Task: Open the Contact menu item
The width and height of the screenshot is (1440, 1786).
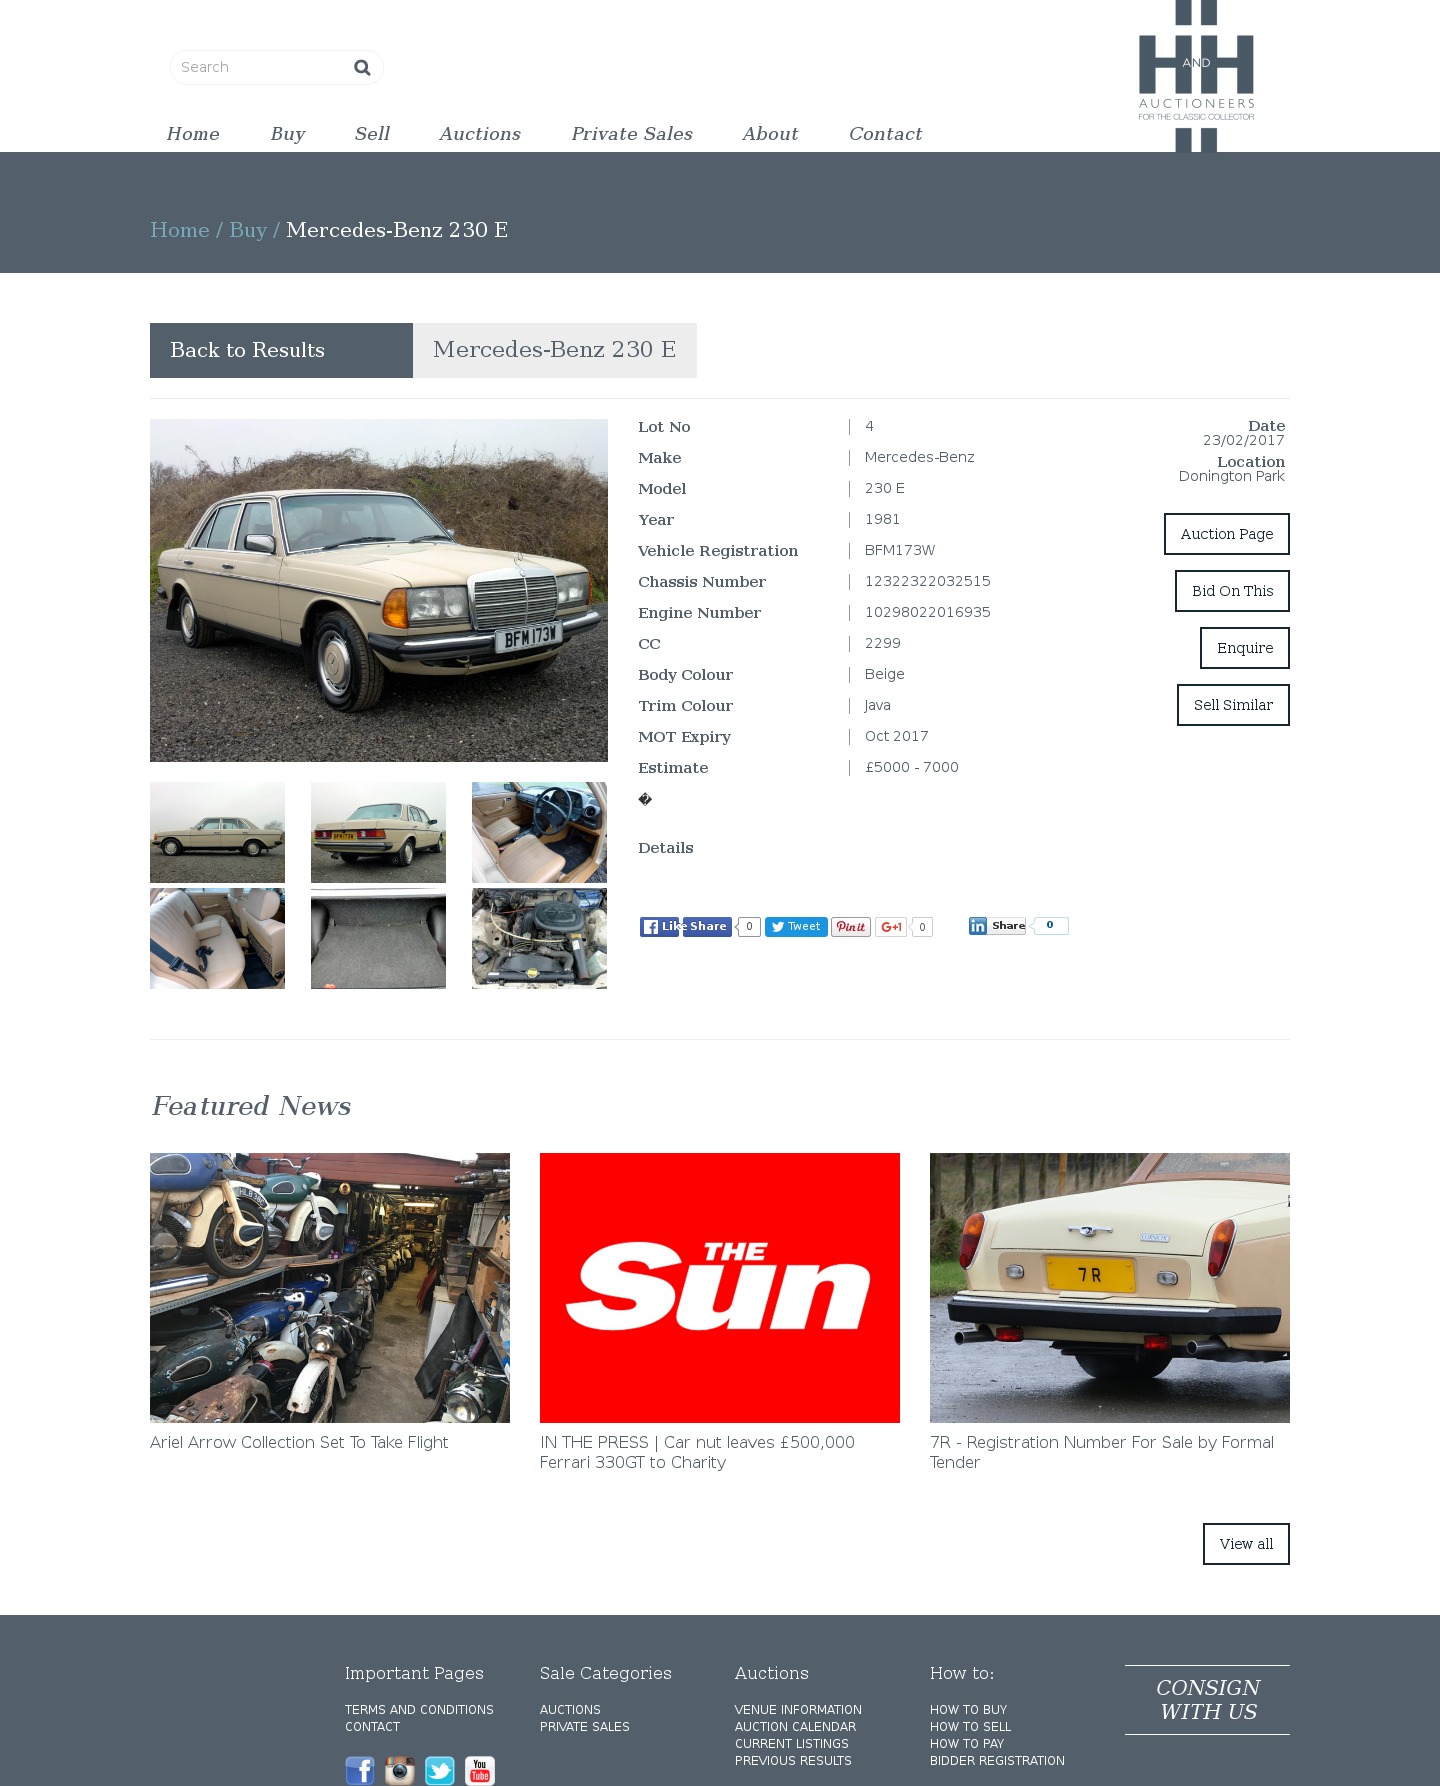Action: click(x=886, y=134)
